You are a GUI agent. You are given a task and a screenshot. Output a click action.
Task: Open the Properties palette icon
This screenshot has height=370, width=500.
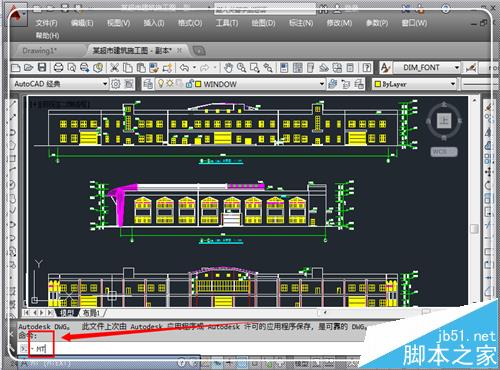point(284,68)
